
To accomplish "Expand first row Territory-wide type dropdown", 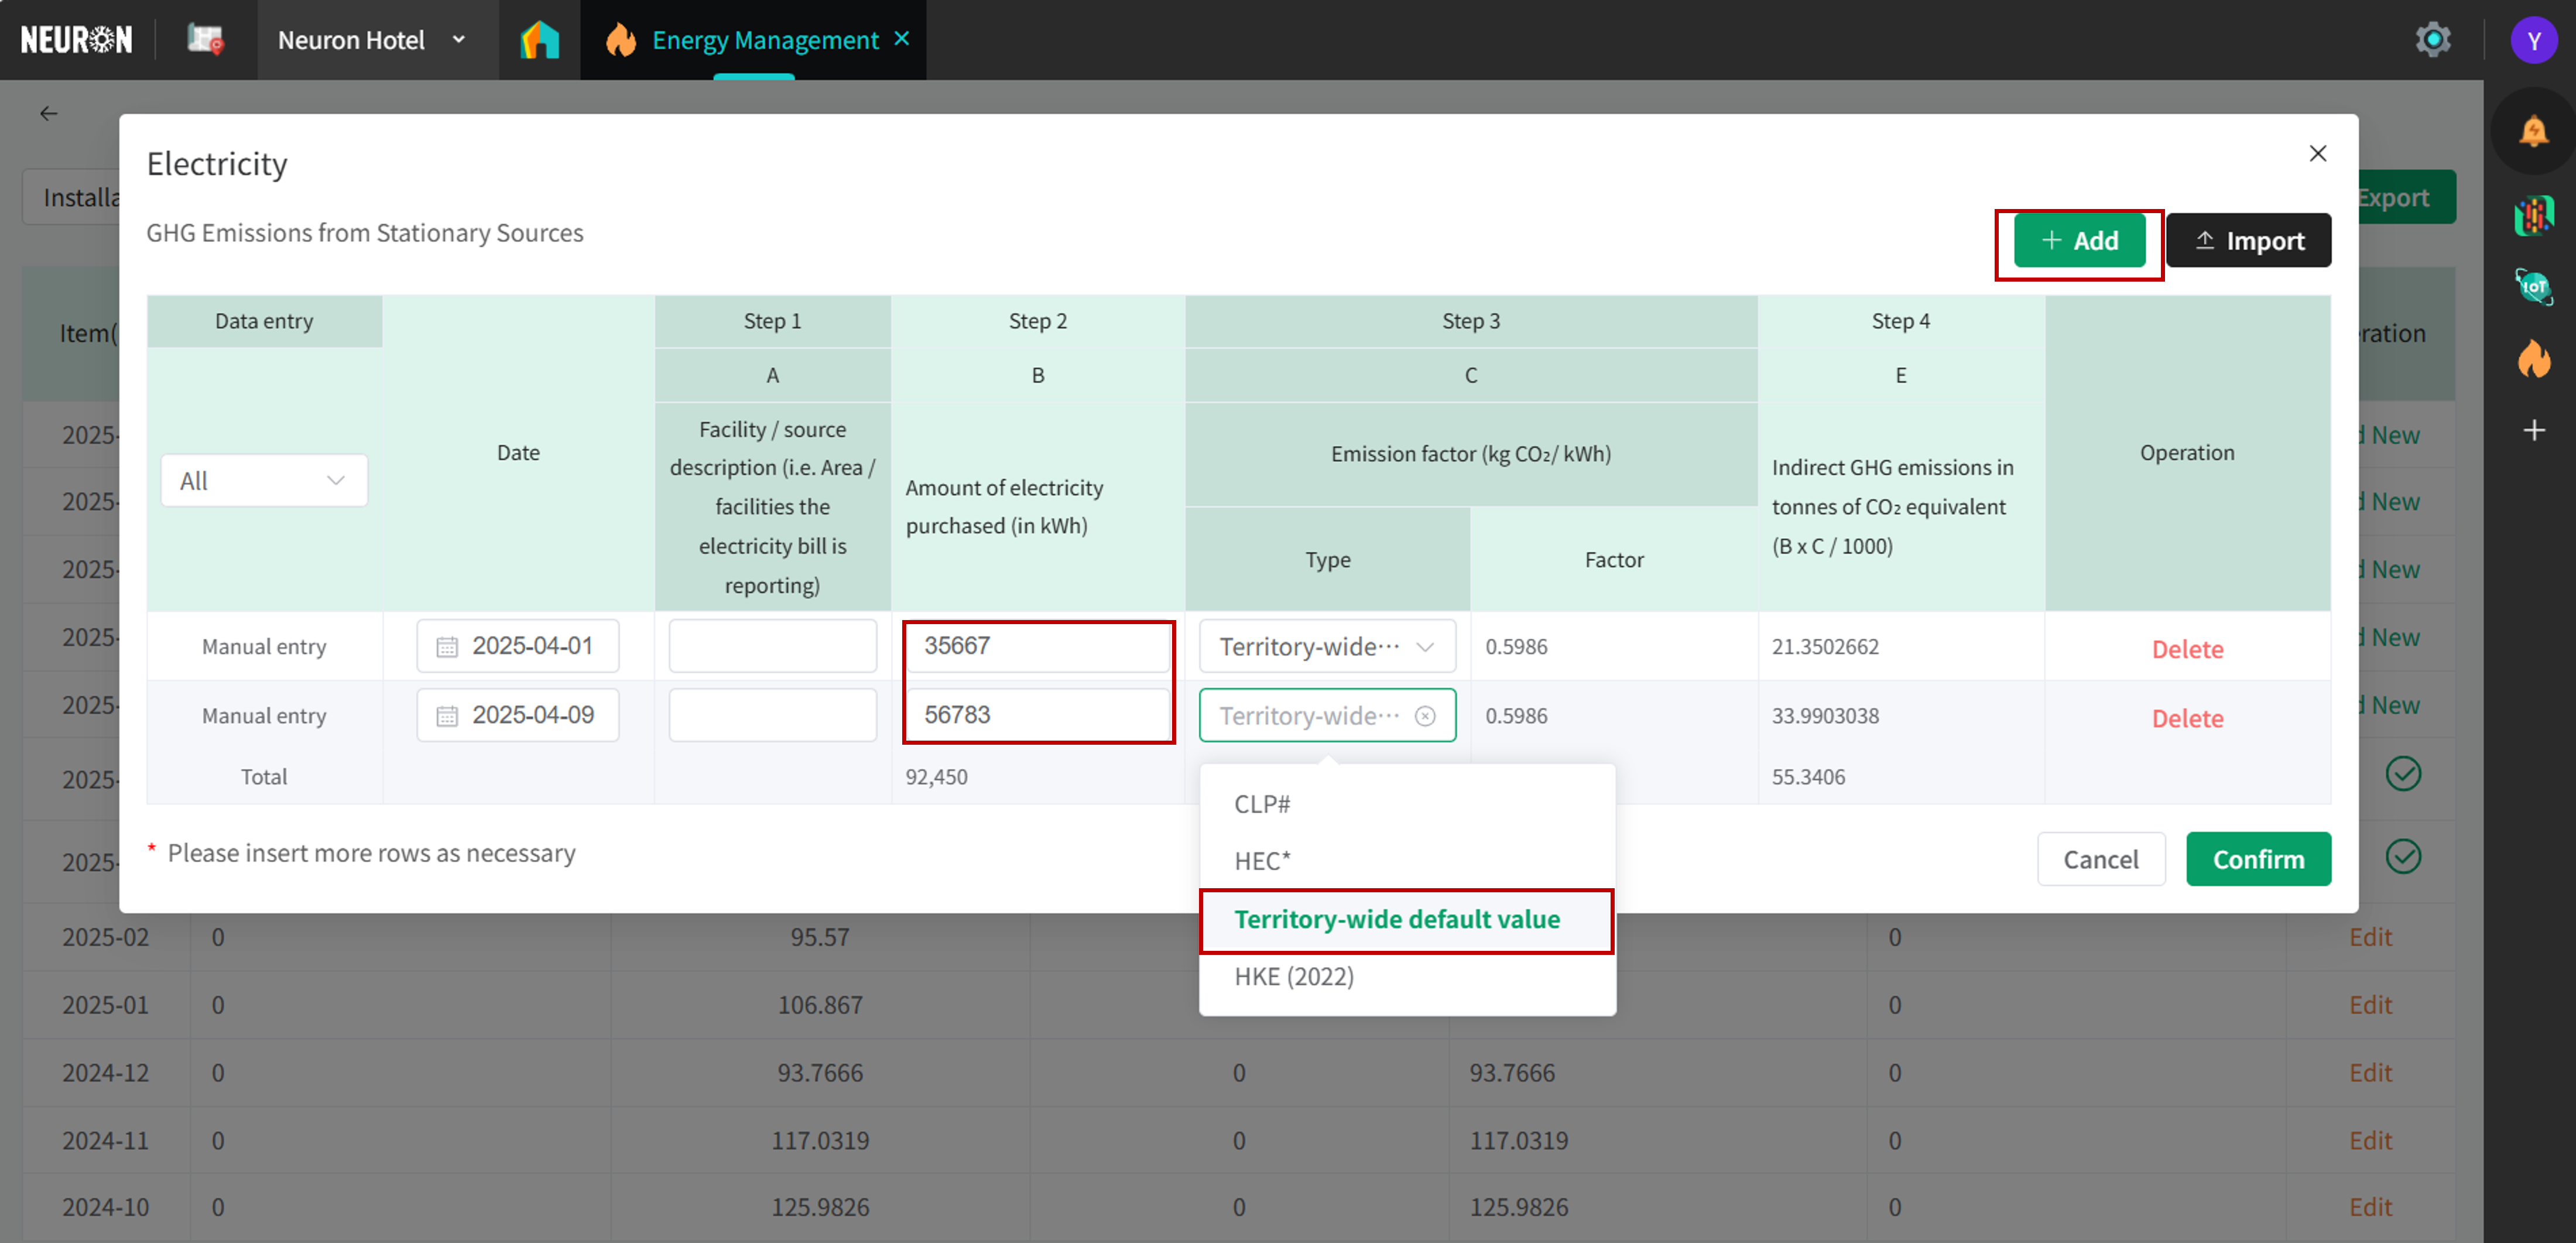I will pyautogui.click(x=1326, y=647).
